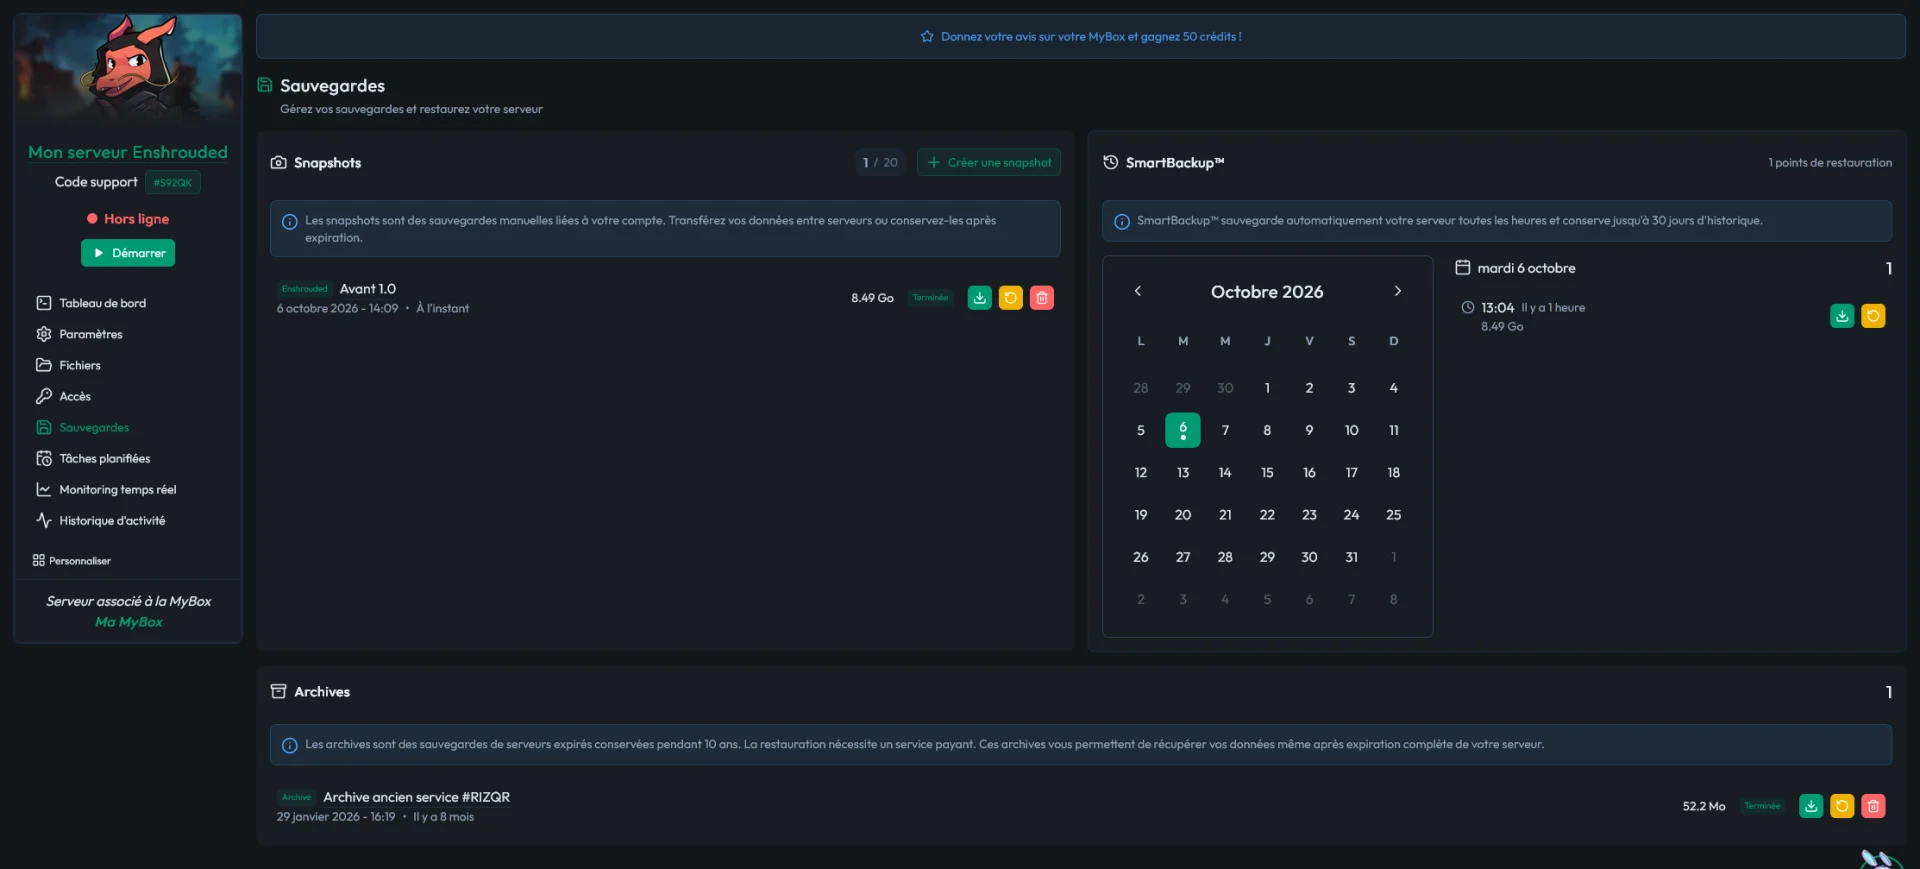Click the 52.2 Mo archive size
The width and height of the screenshot is (1920, 869).
tap(1704, 806)
